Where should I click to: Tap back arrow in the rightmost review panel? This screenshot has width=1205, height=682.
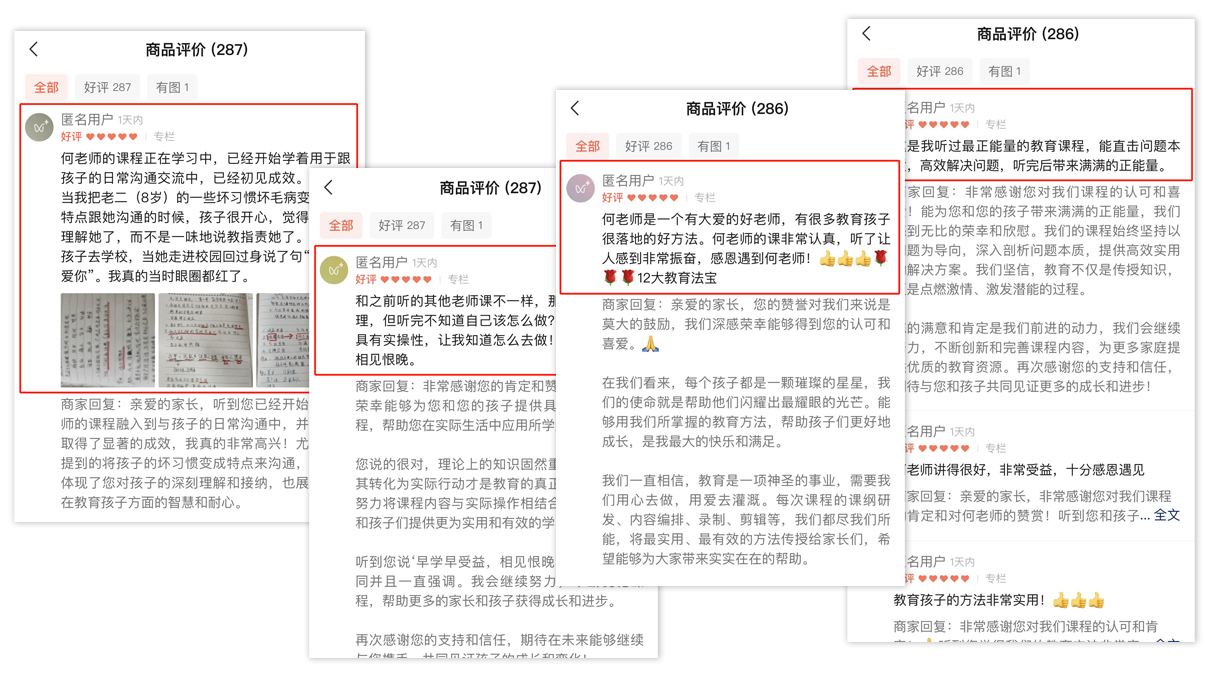pos(867,34)
